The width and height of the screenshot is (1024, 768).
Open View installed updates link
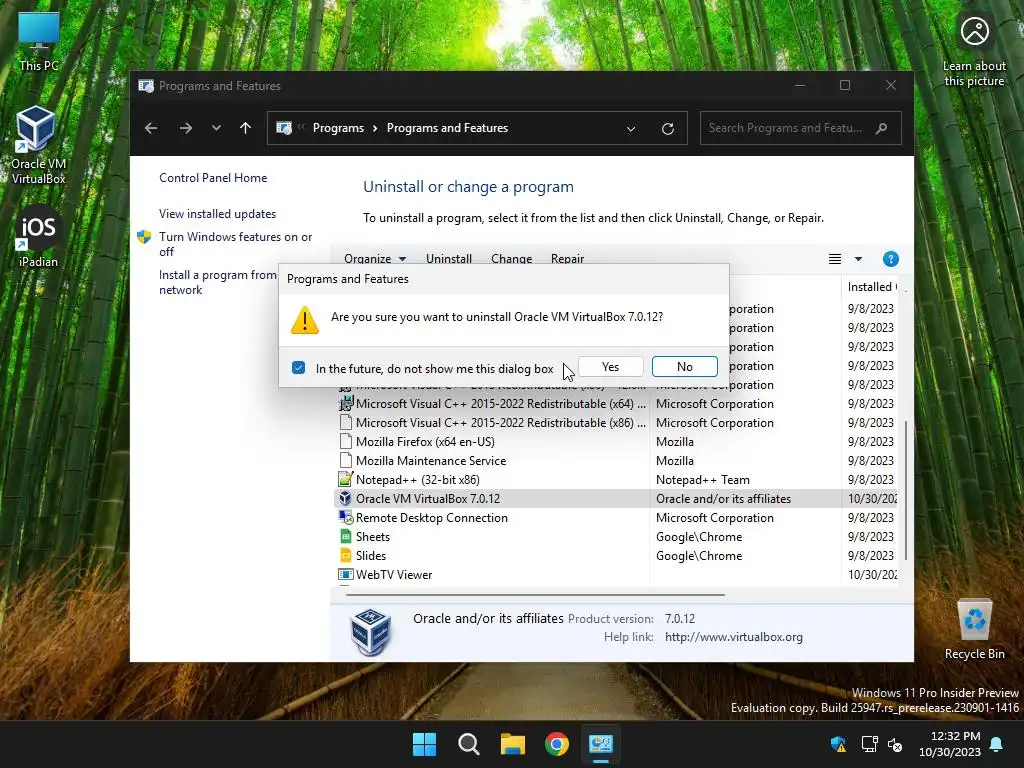point(217,214)
